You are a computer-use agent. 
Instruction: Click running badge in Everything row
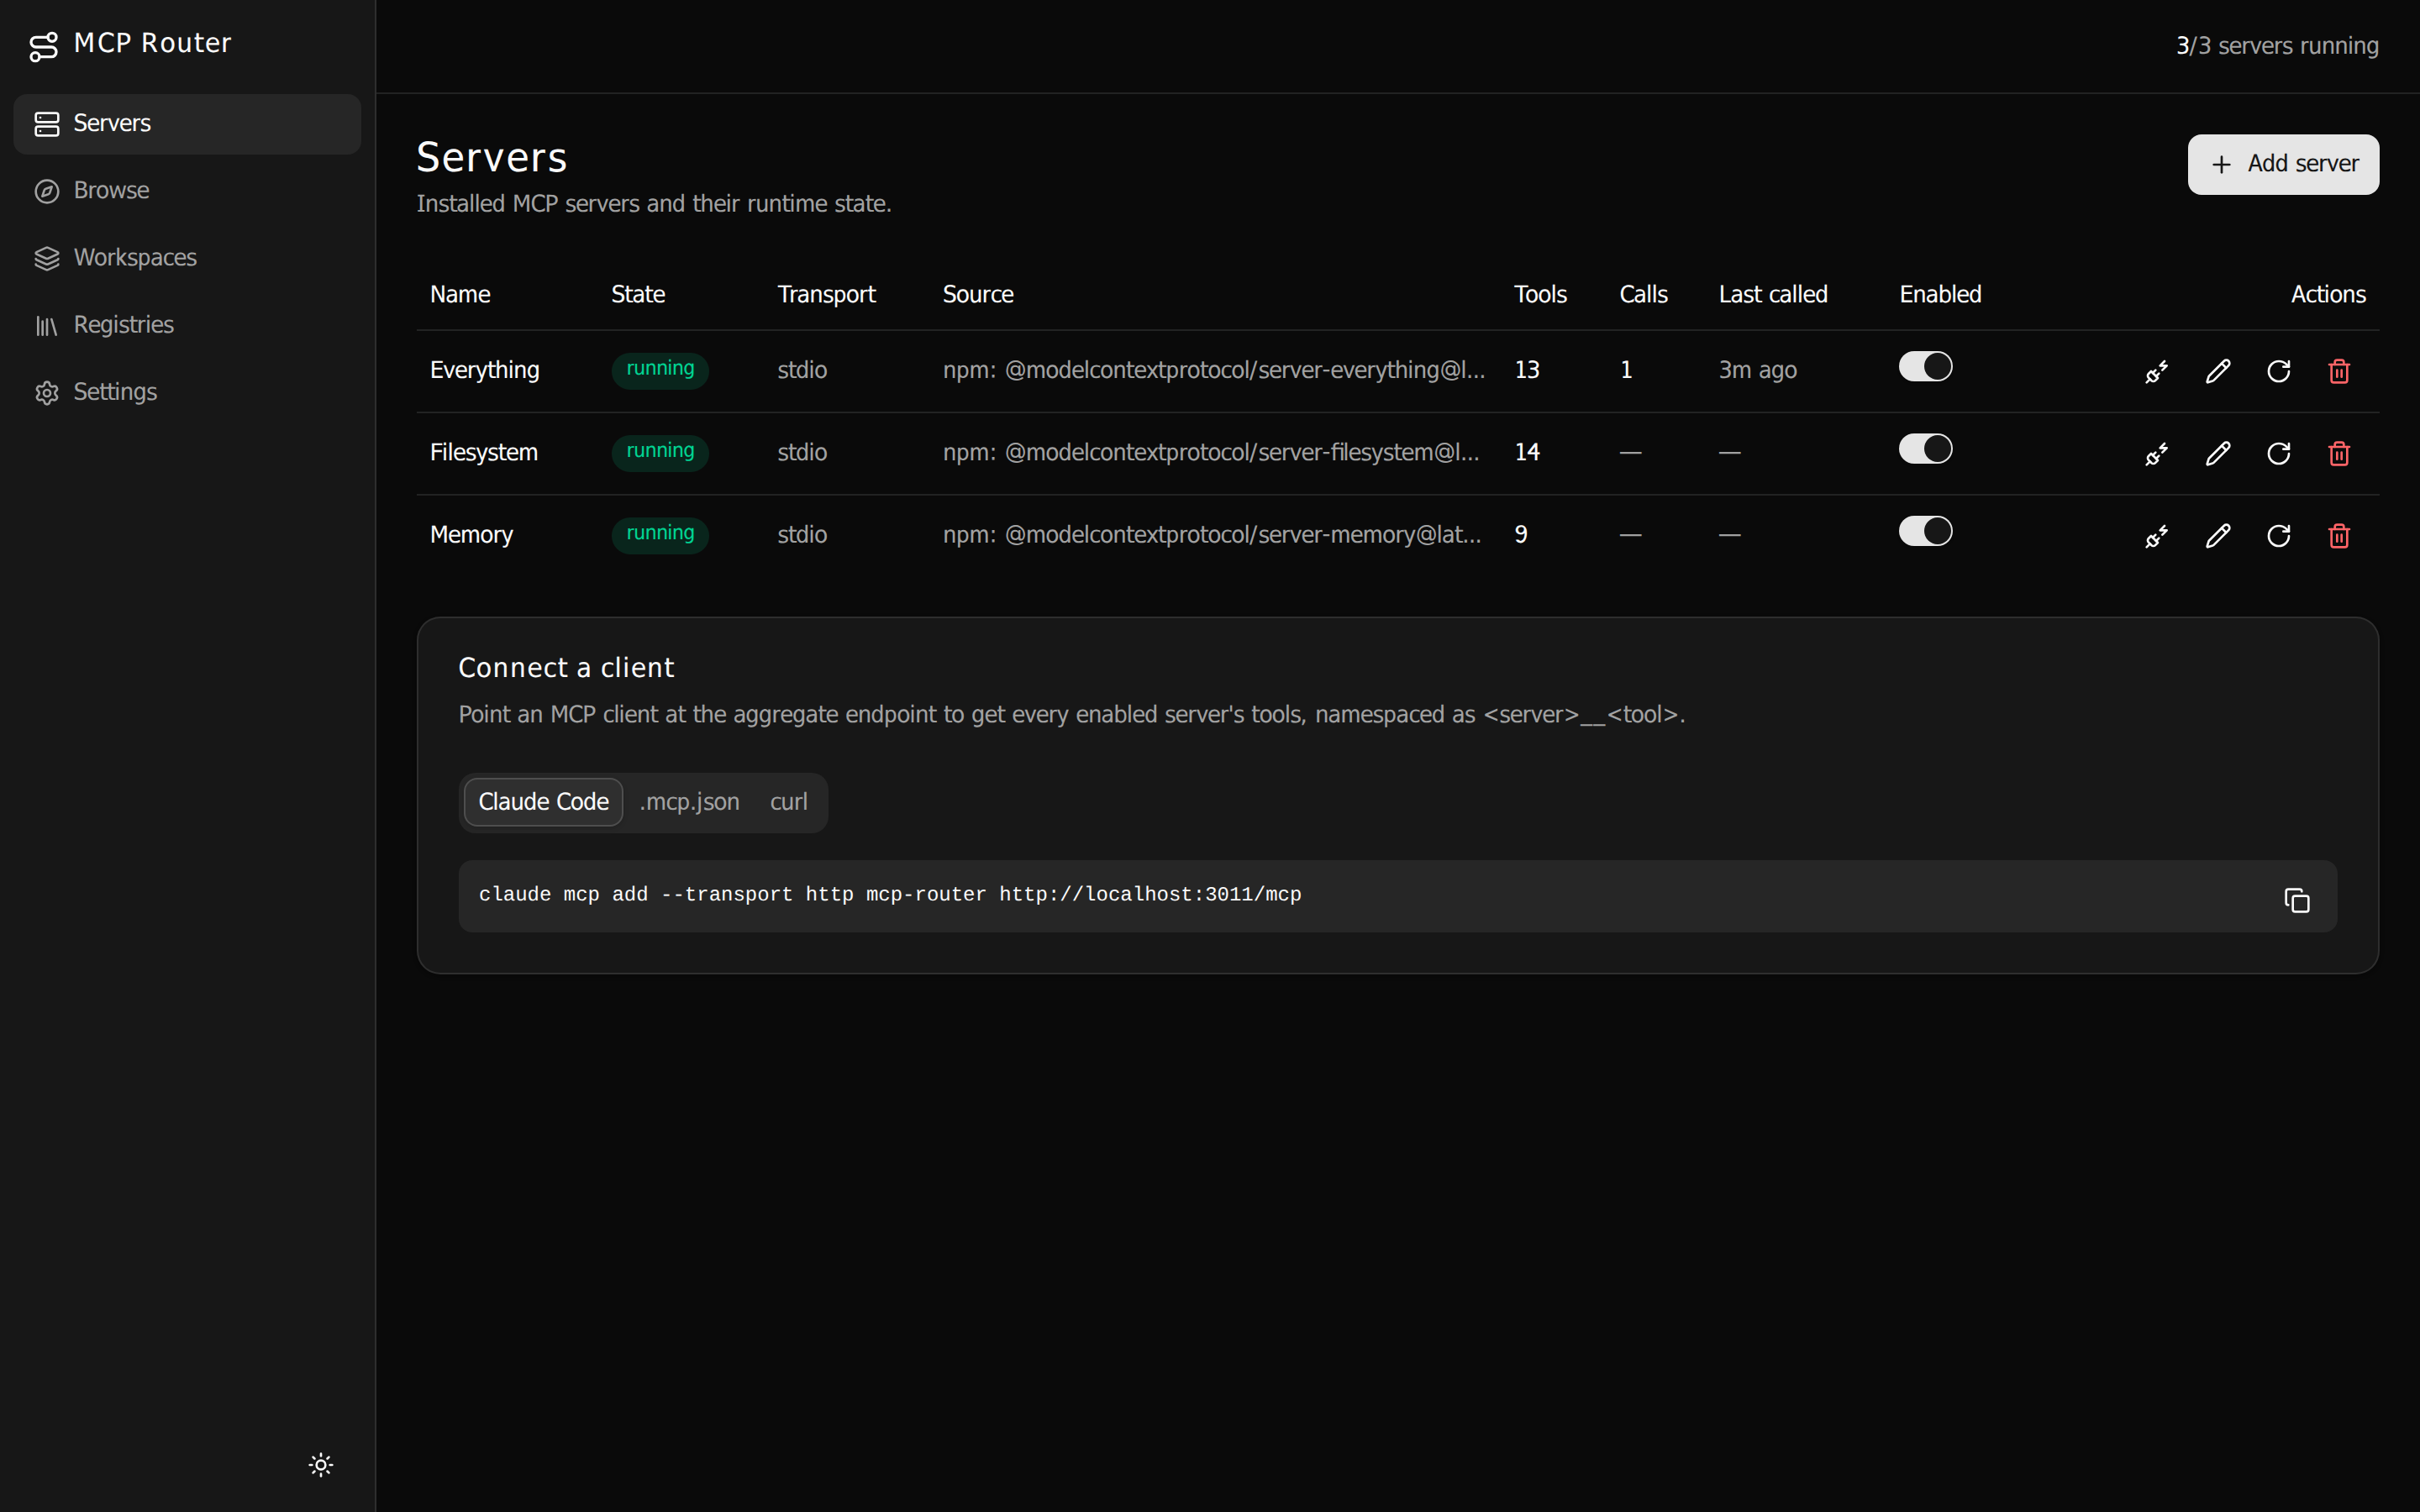pyautogui.click(x=660, y=370)
